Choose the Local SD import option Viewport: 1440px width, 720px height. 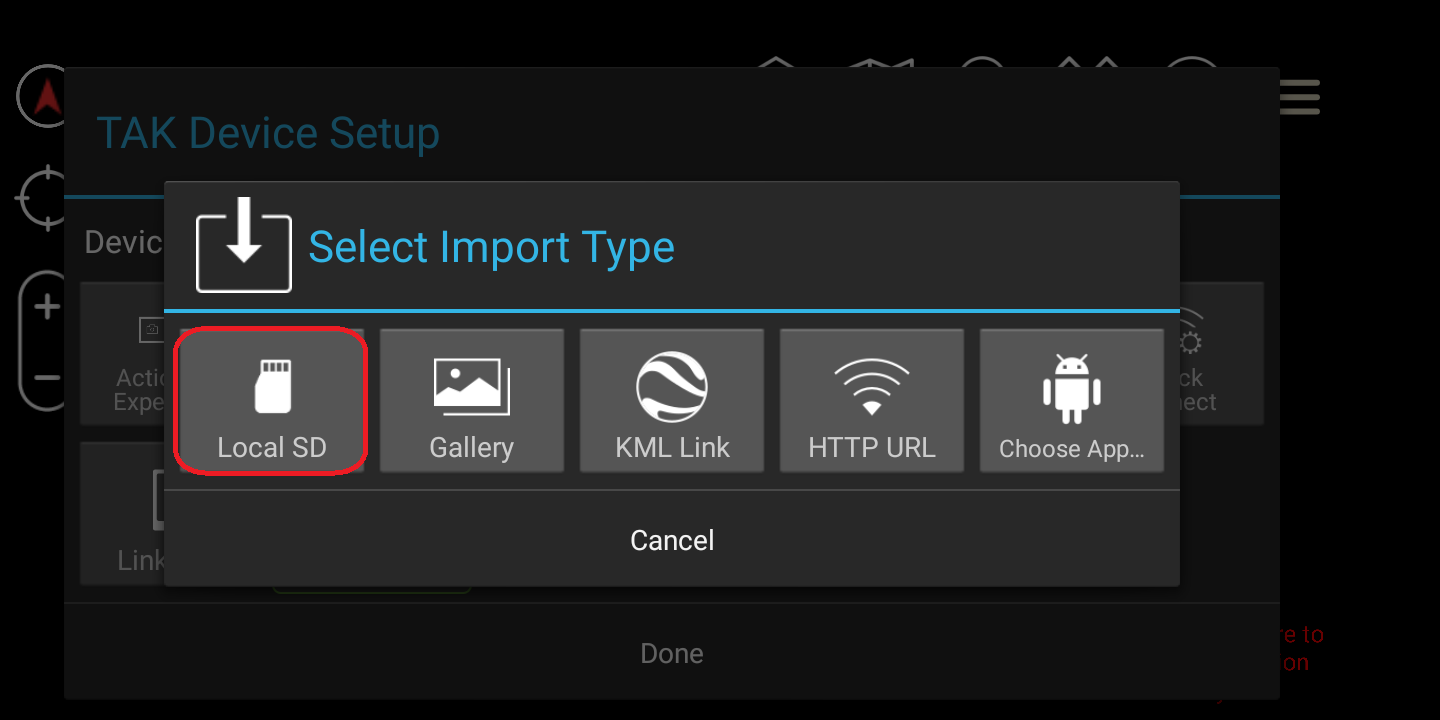(271, 400)
